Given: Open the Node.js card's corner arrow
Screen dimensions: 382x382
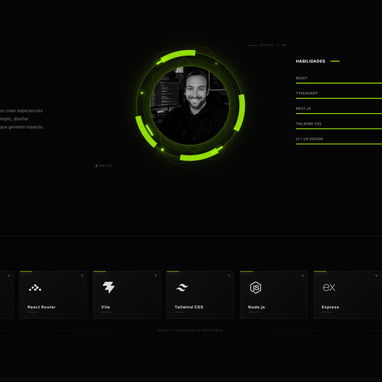Looking at the screenshot, I should 303,276.
